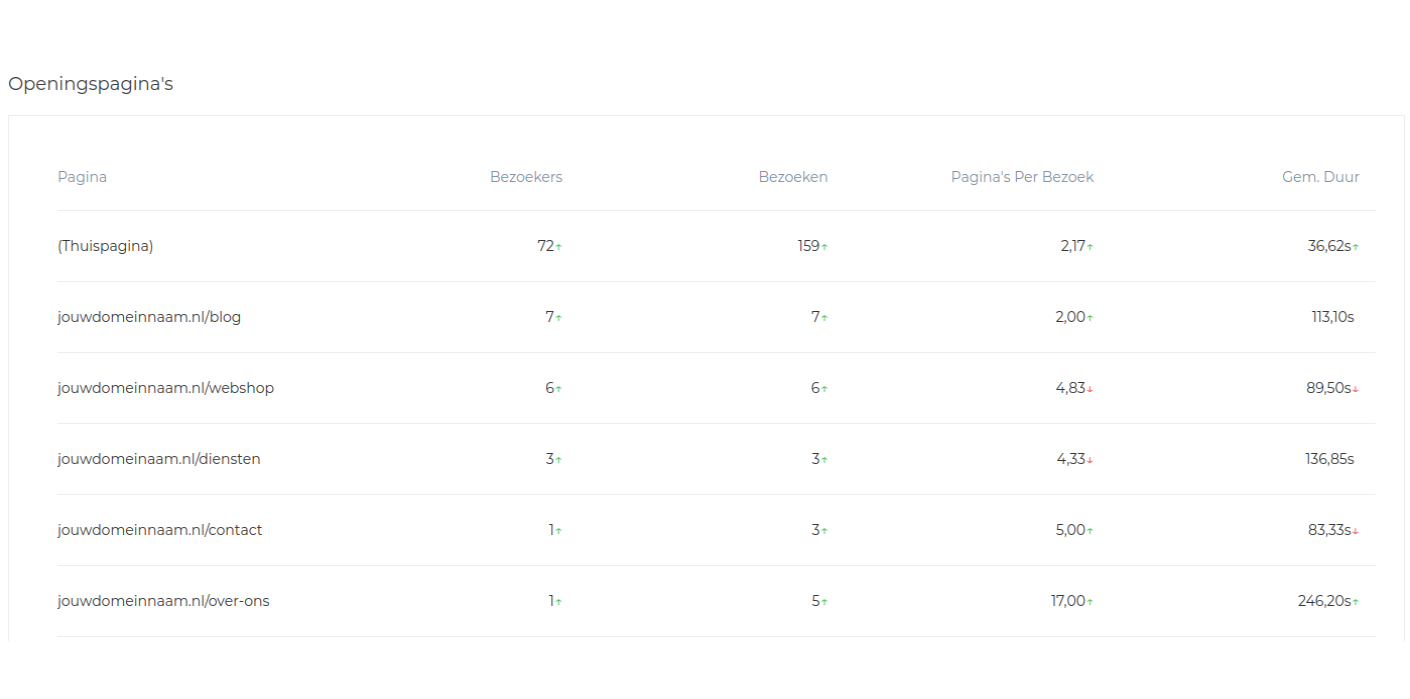1410x699 pixels.
Task: Click red down arrow beside 4,83 pages
Action: click(x=1090, y=389)
